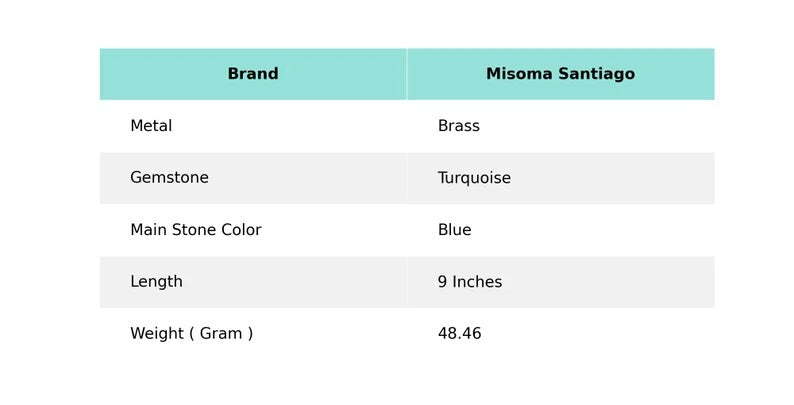Image resolution: width=794 pixels, height=405 pixels.
Task: Select the 9 Inches value
Action: (470, 282)
